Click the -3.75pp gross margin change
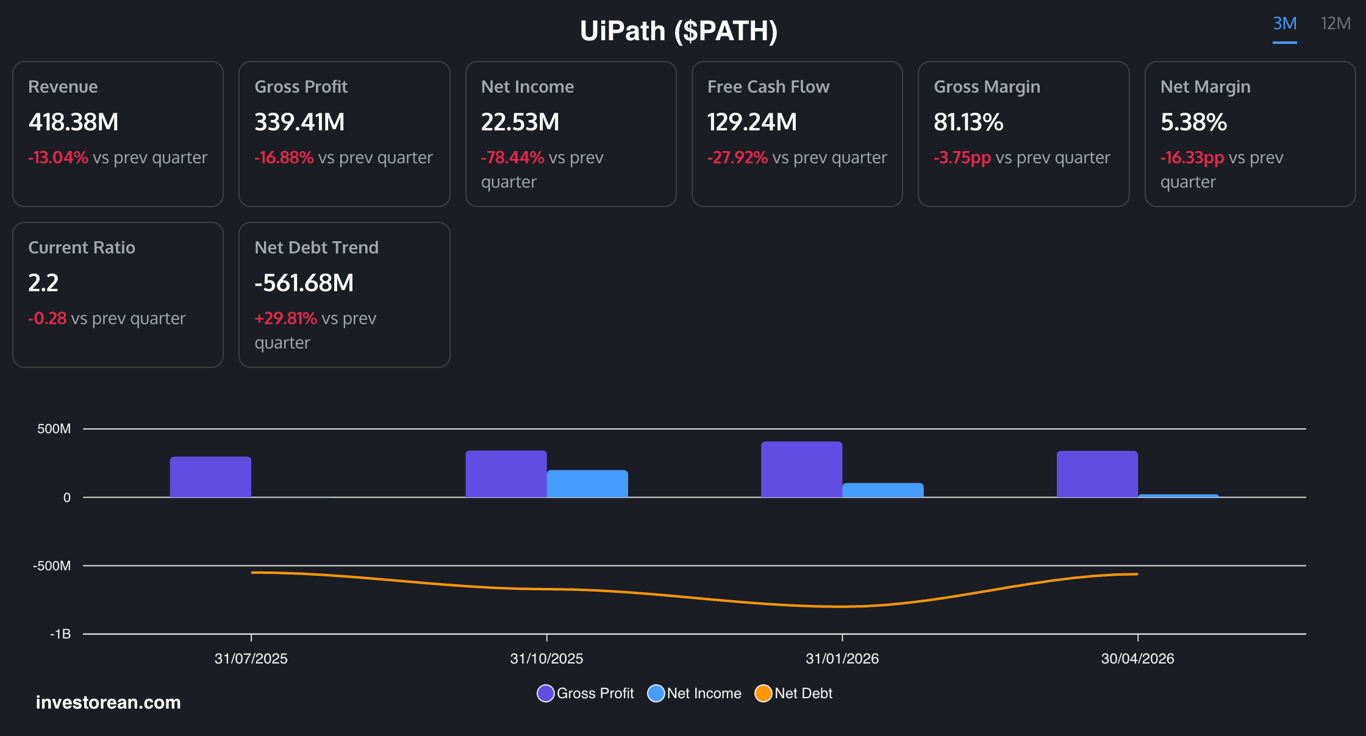 point(963,157)
